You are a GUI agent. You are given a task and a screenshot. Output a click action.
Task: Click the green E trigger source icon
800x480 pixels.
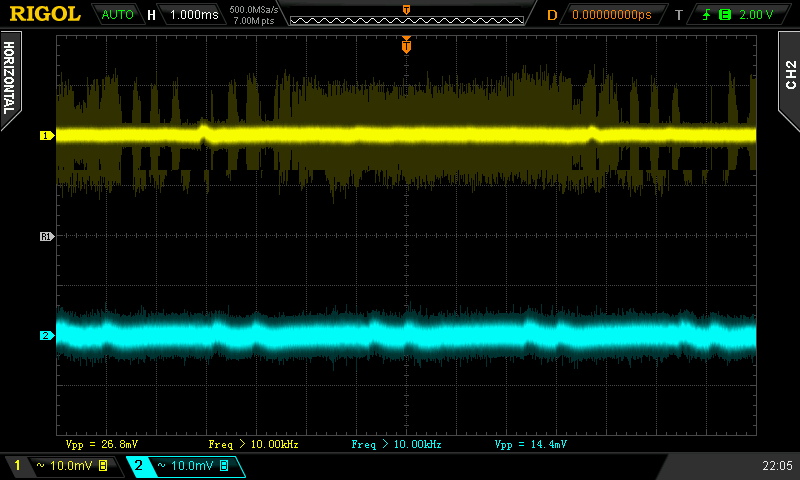(724, 15)
